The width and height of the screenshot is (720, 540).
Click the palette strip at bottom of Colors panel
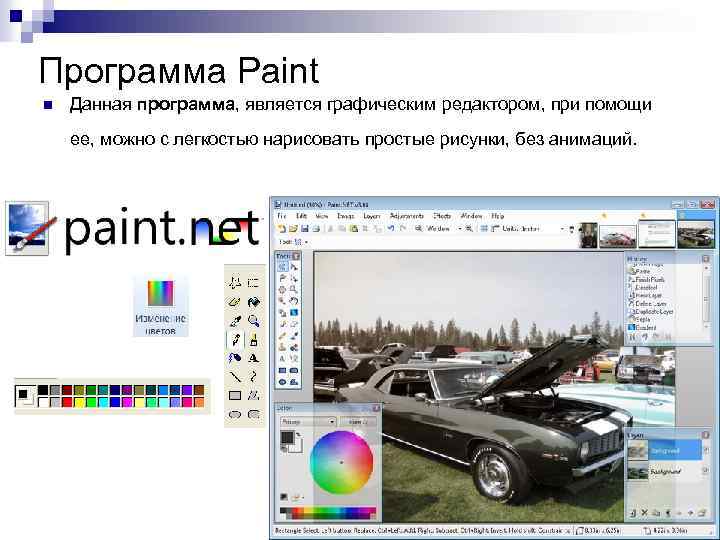click(327, 512)
